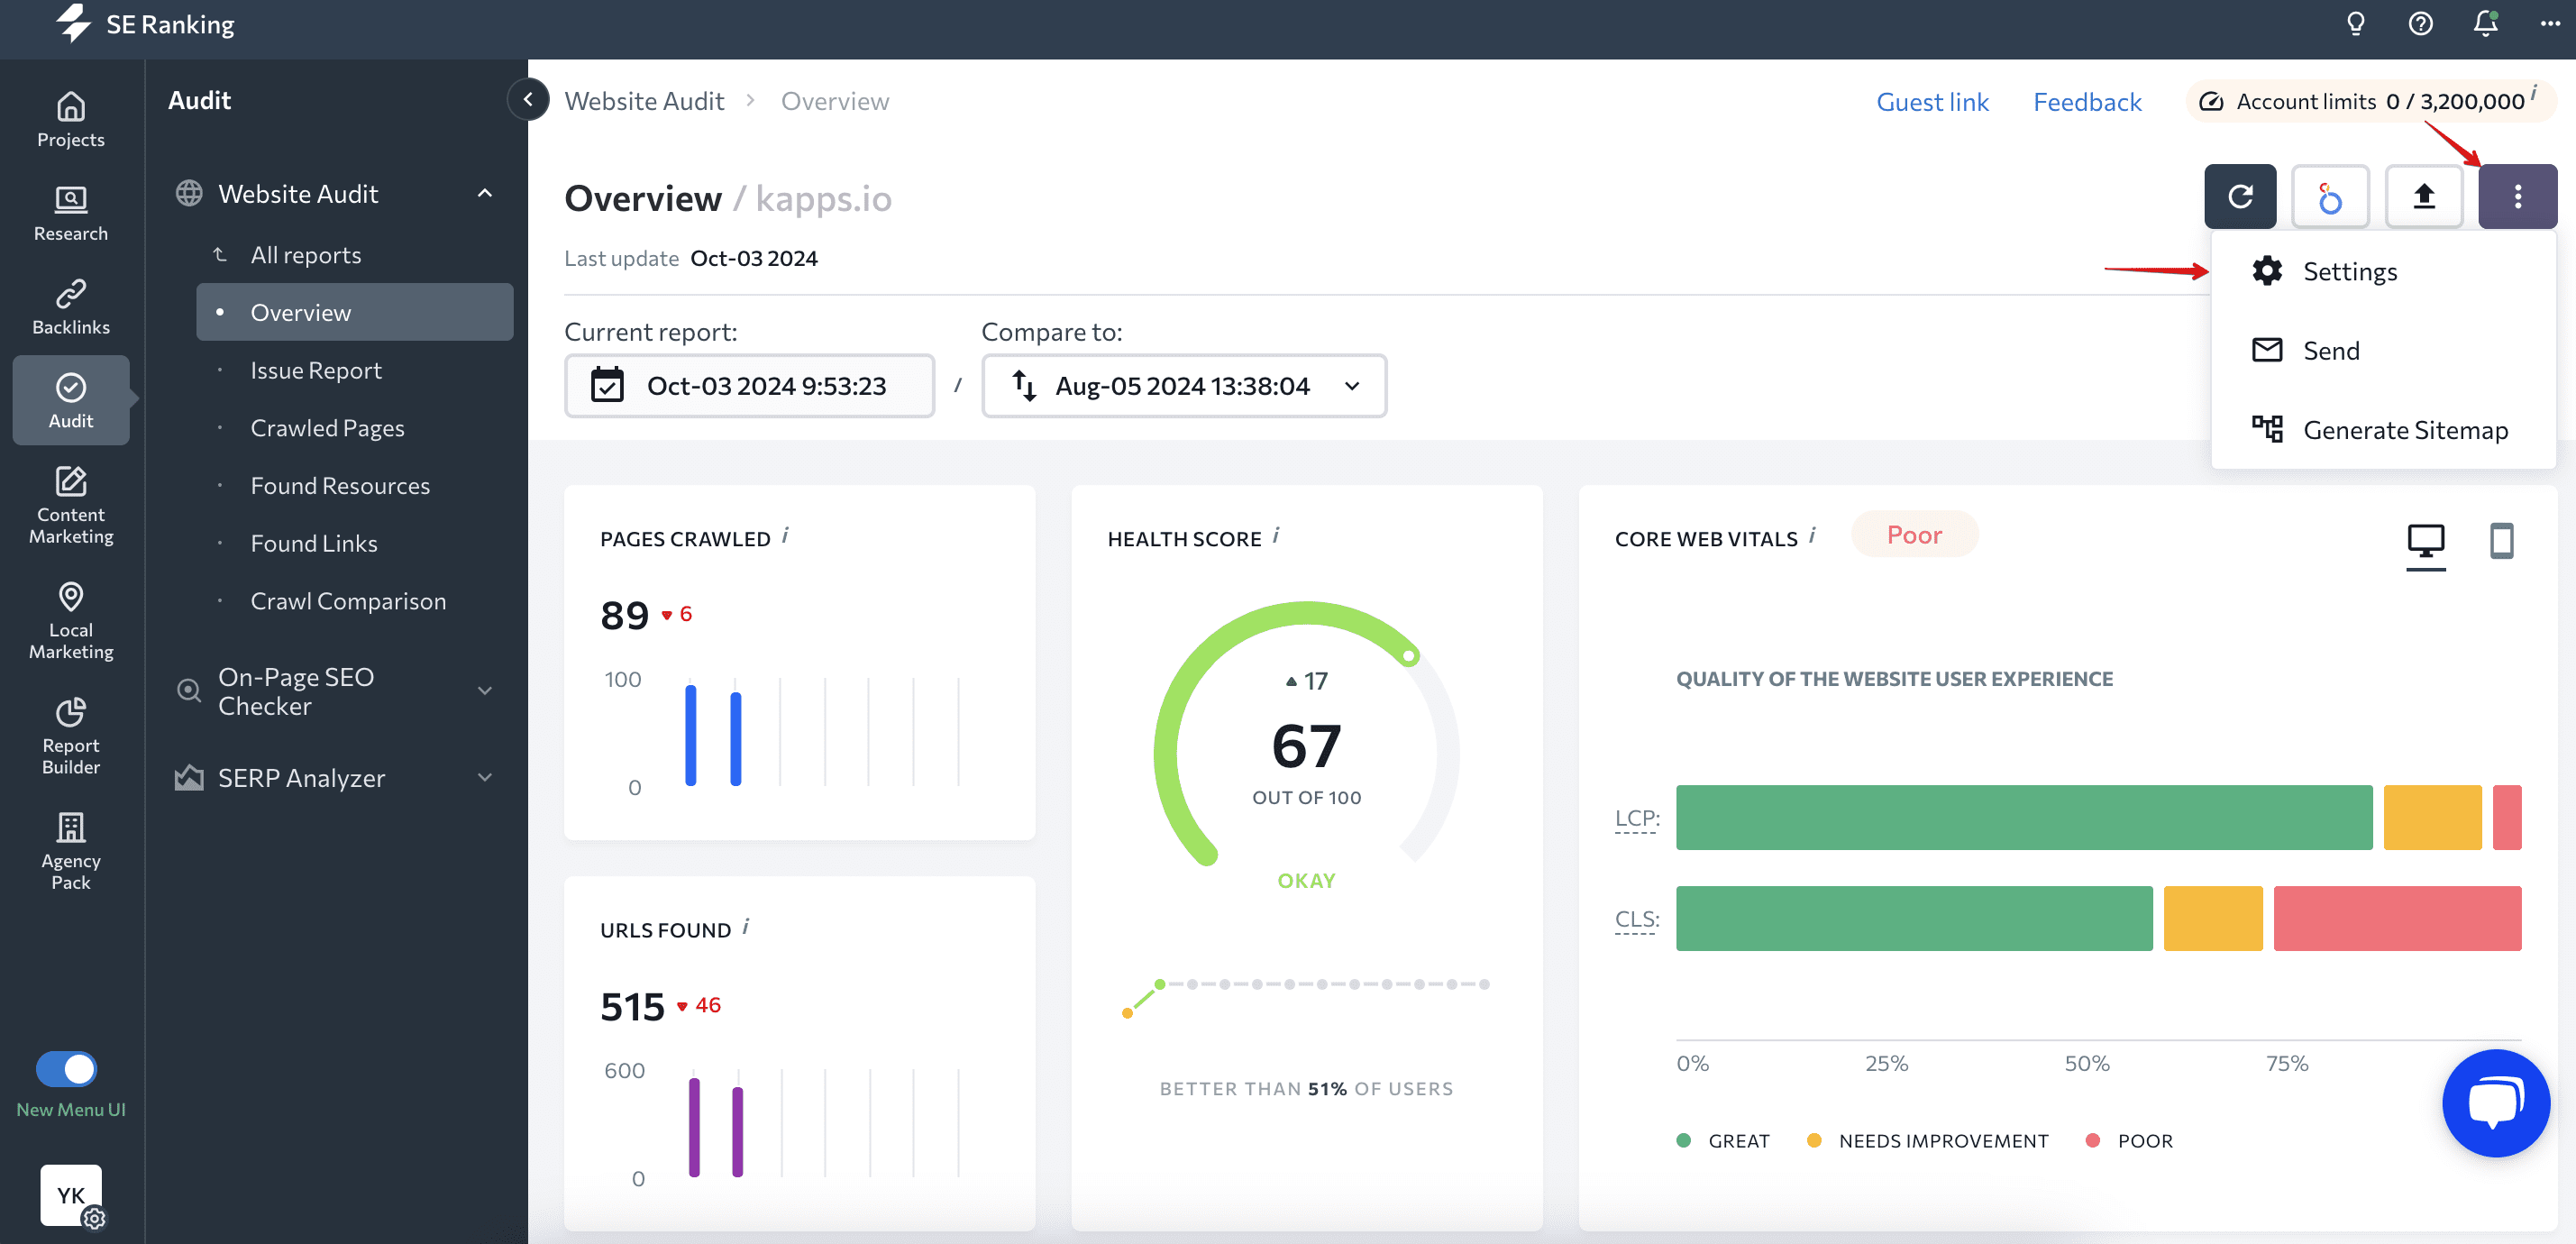Click the yellow CLS needs improvement segment
Image resolution: width=2576 pixels, height=1244 pixels.
[x=2212, y=918]
